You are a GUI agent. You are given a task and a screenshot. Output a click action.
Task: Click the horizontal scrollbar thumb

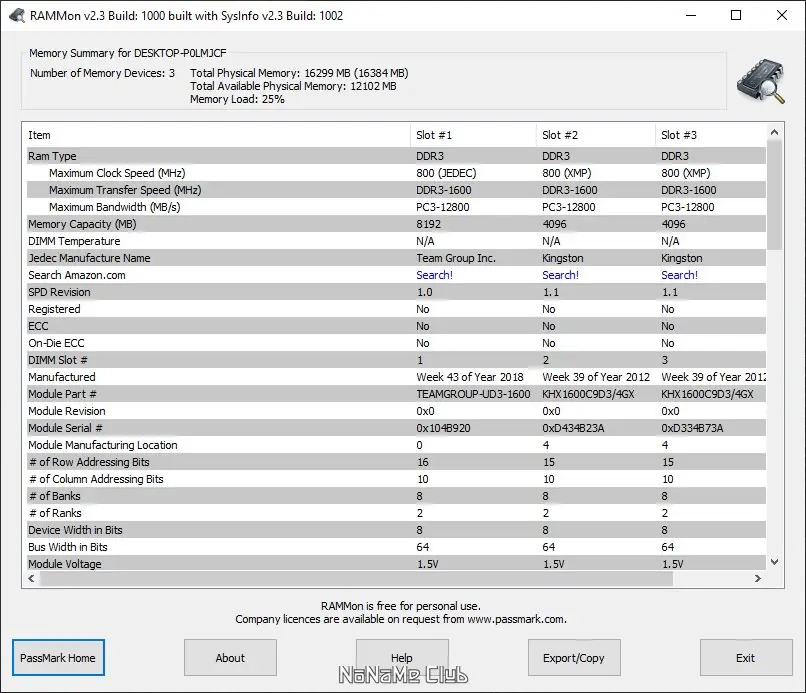click(x=356, y=578)
